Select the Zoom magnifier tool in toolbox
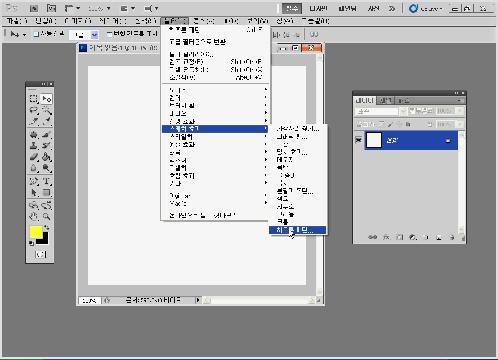 click(46, 217)
